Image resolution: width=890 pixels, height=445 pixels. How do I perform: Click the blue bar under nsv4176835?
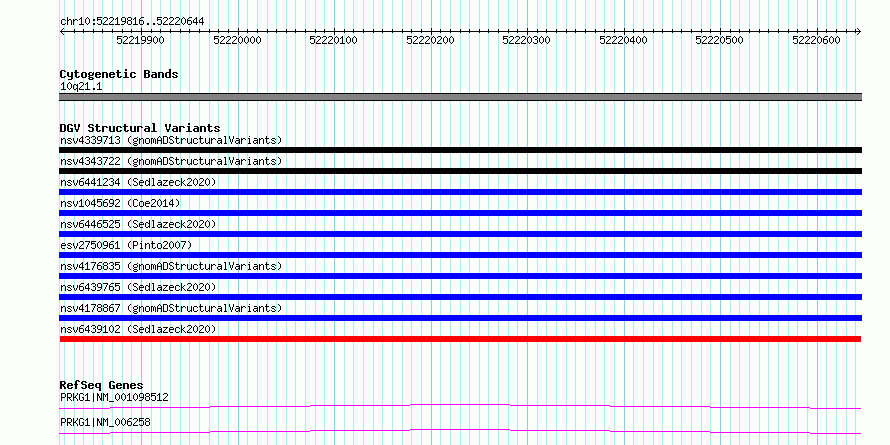(460, 276)
